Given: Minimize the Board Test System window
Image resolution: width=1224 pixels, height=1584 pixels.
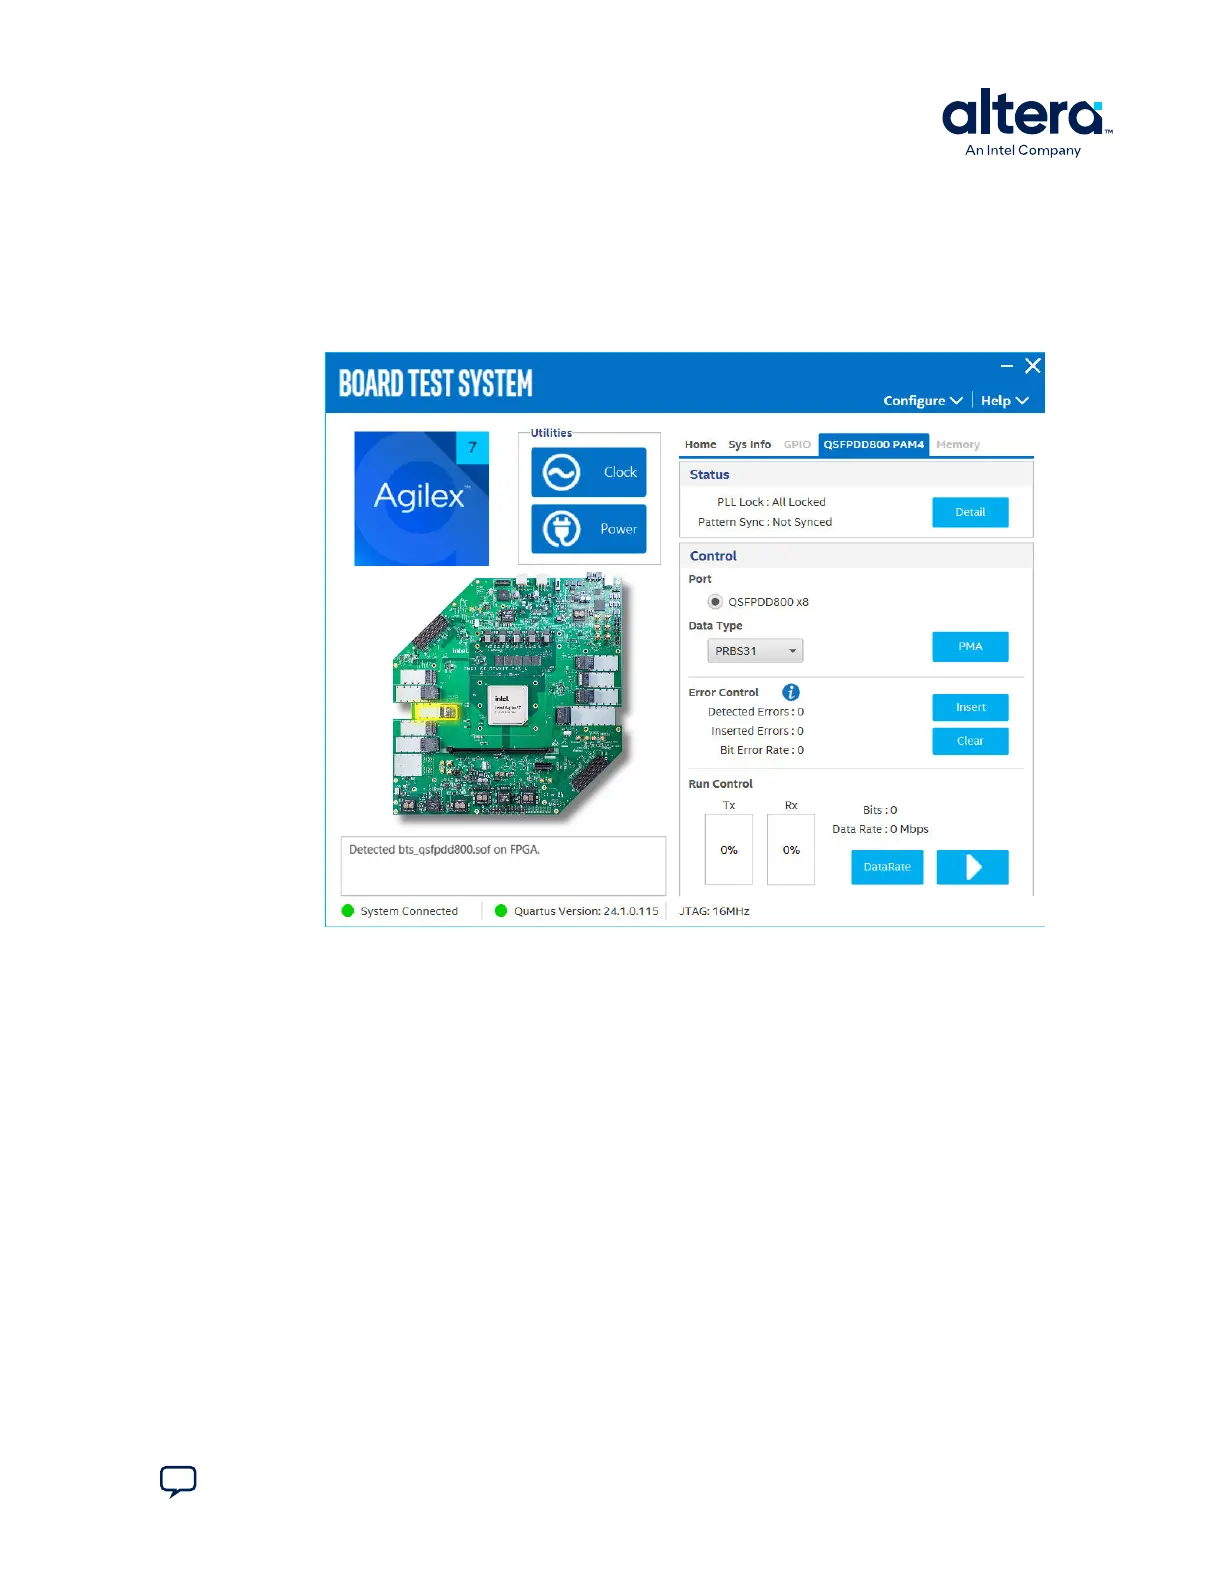Looking at the screenshot, I should tap(1007, 366).
